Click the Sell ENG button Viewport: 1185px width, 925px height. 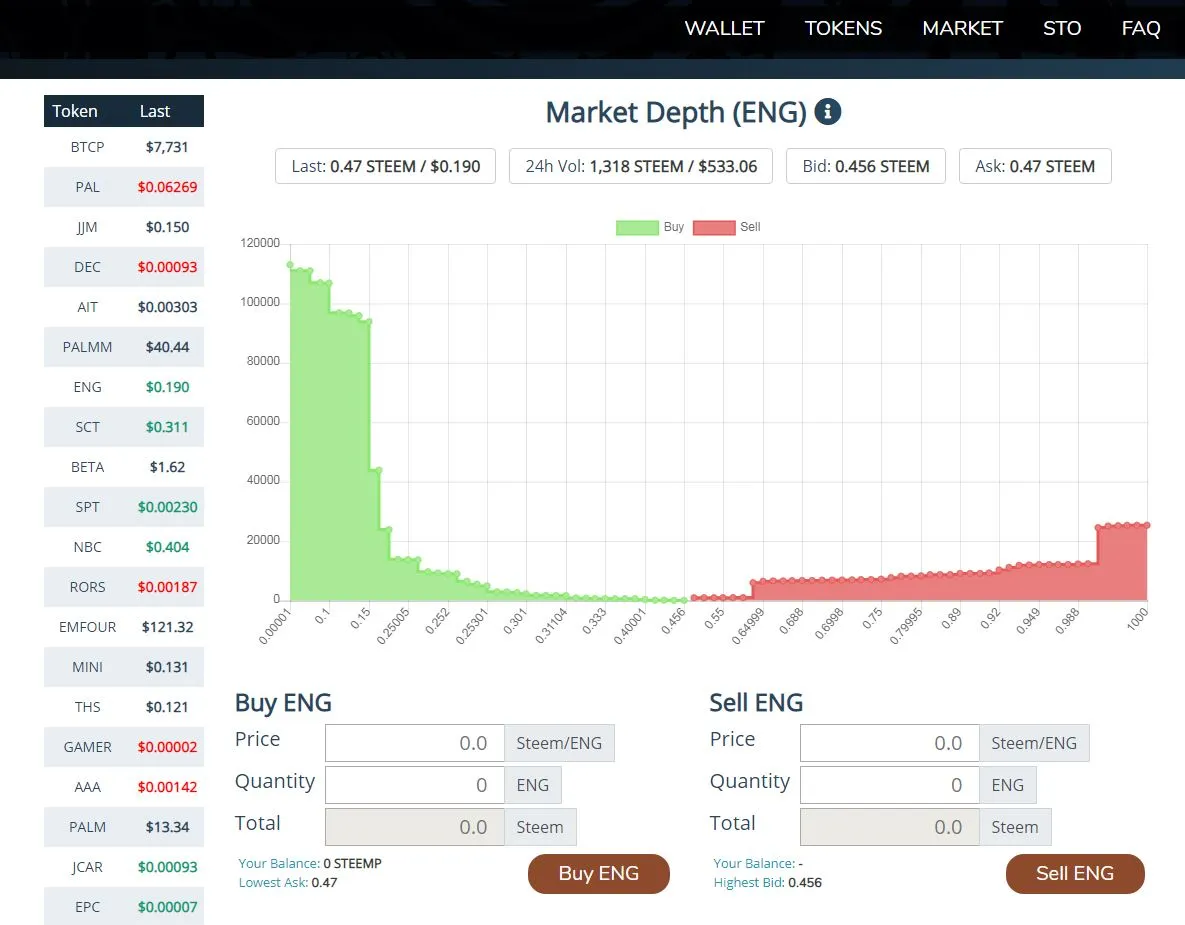click(x=1075, y=874)
